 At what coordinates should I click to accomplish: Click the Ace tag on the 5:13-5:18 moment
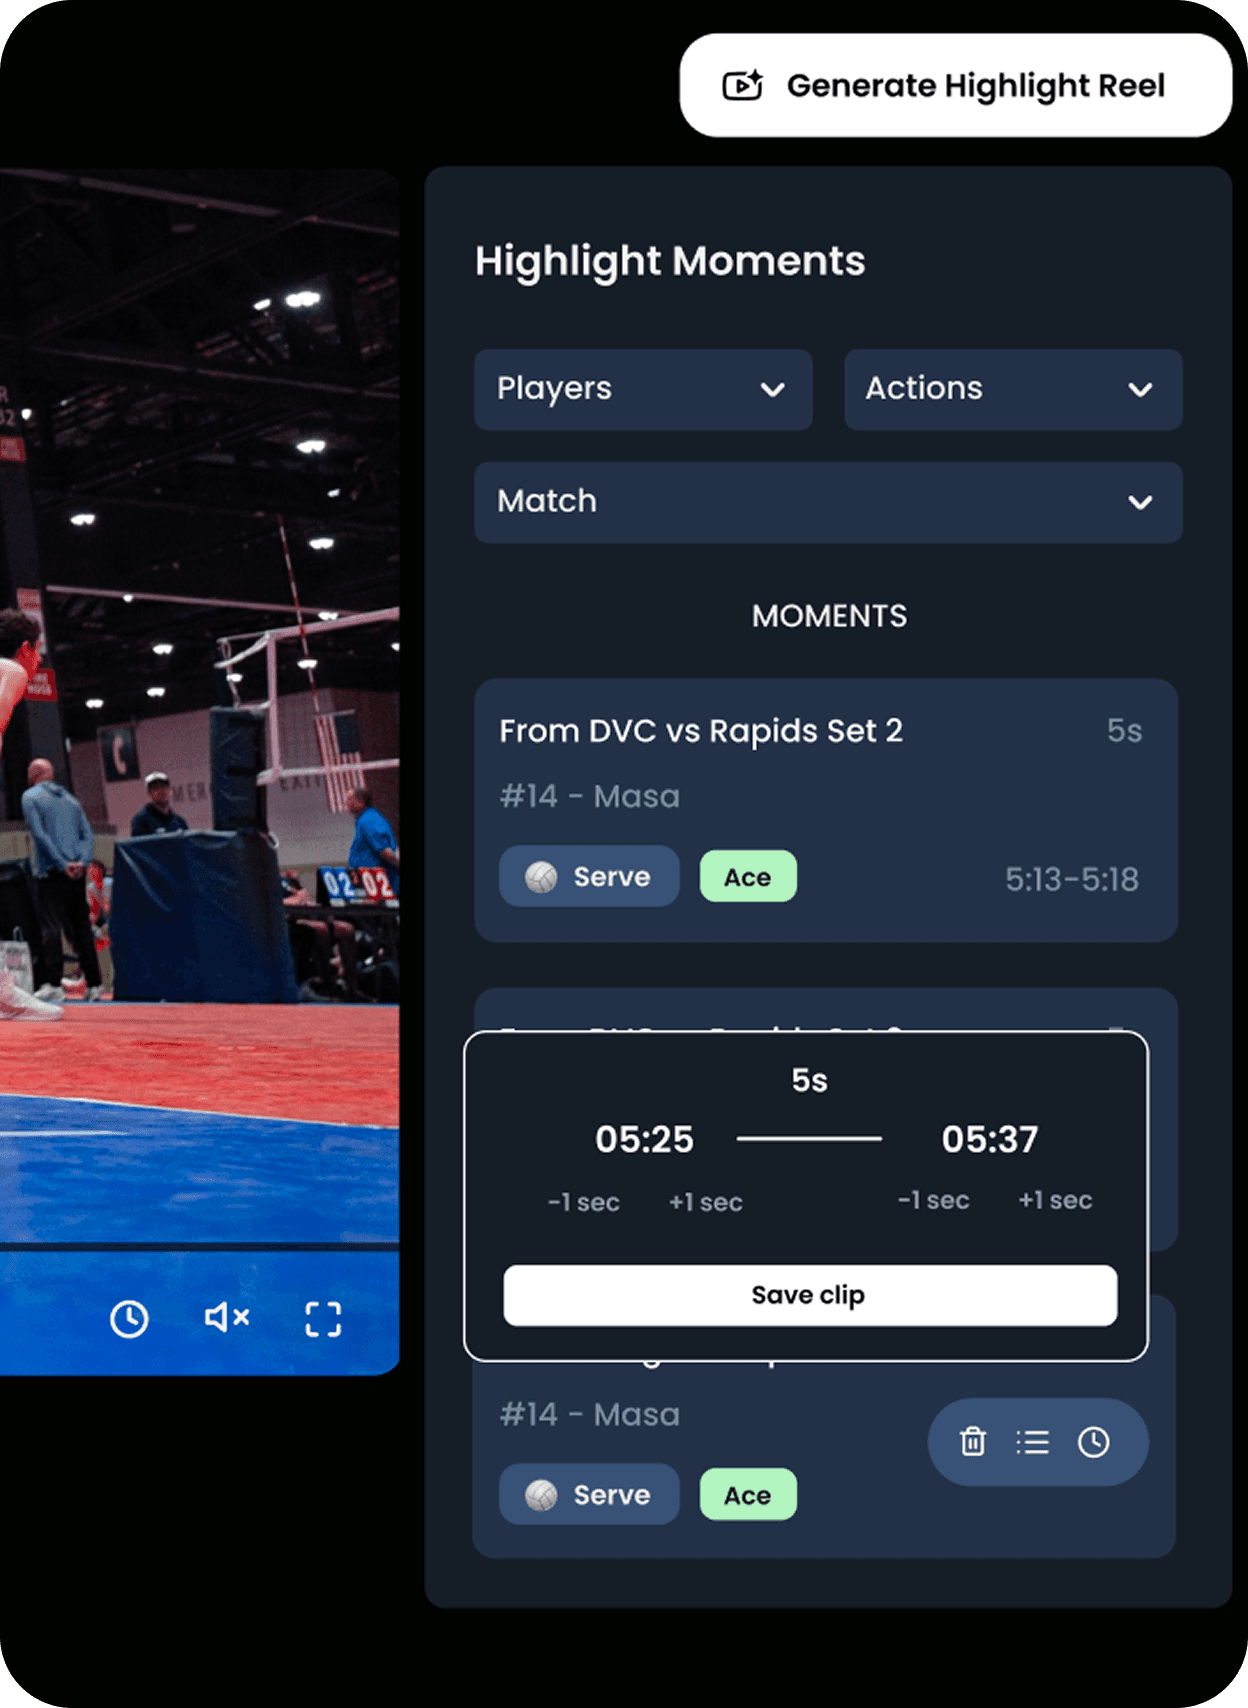click(x=748, y=877)
